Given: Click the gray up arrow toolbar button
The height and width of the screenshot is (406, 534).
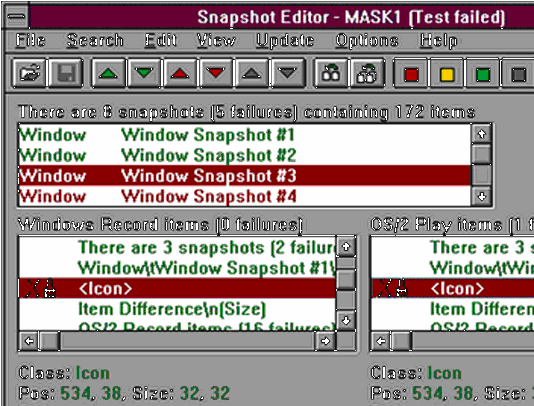Looking at the screenshot, I should point(252,74).
